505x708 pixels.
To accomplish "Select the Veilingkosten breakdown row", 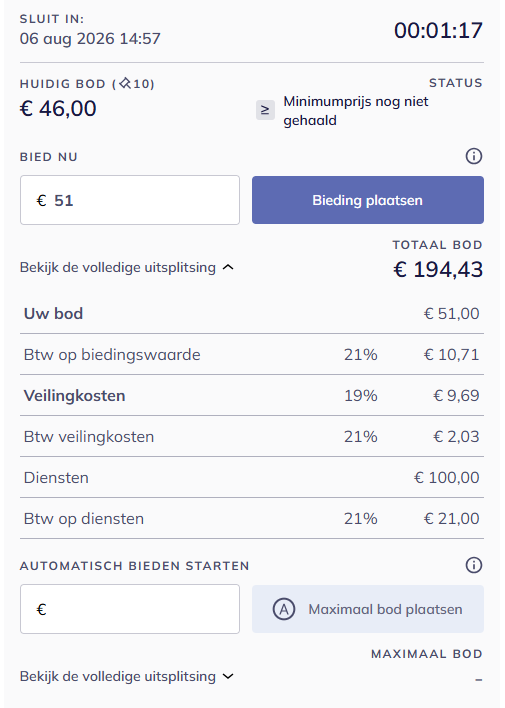I will click(252, 396).
